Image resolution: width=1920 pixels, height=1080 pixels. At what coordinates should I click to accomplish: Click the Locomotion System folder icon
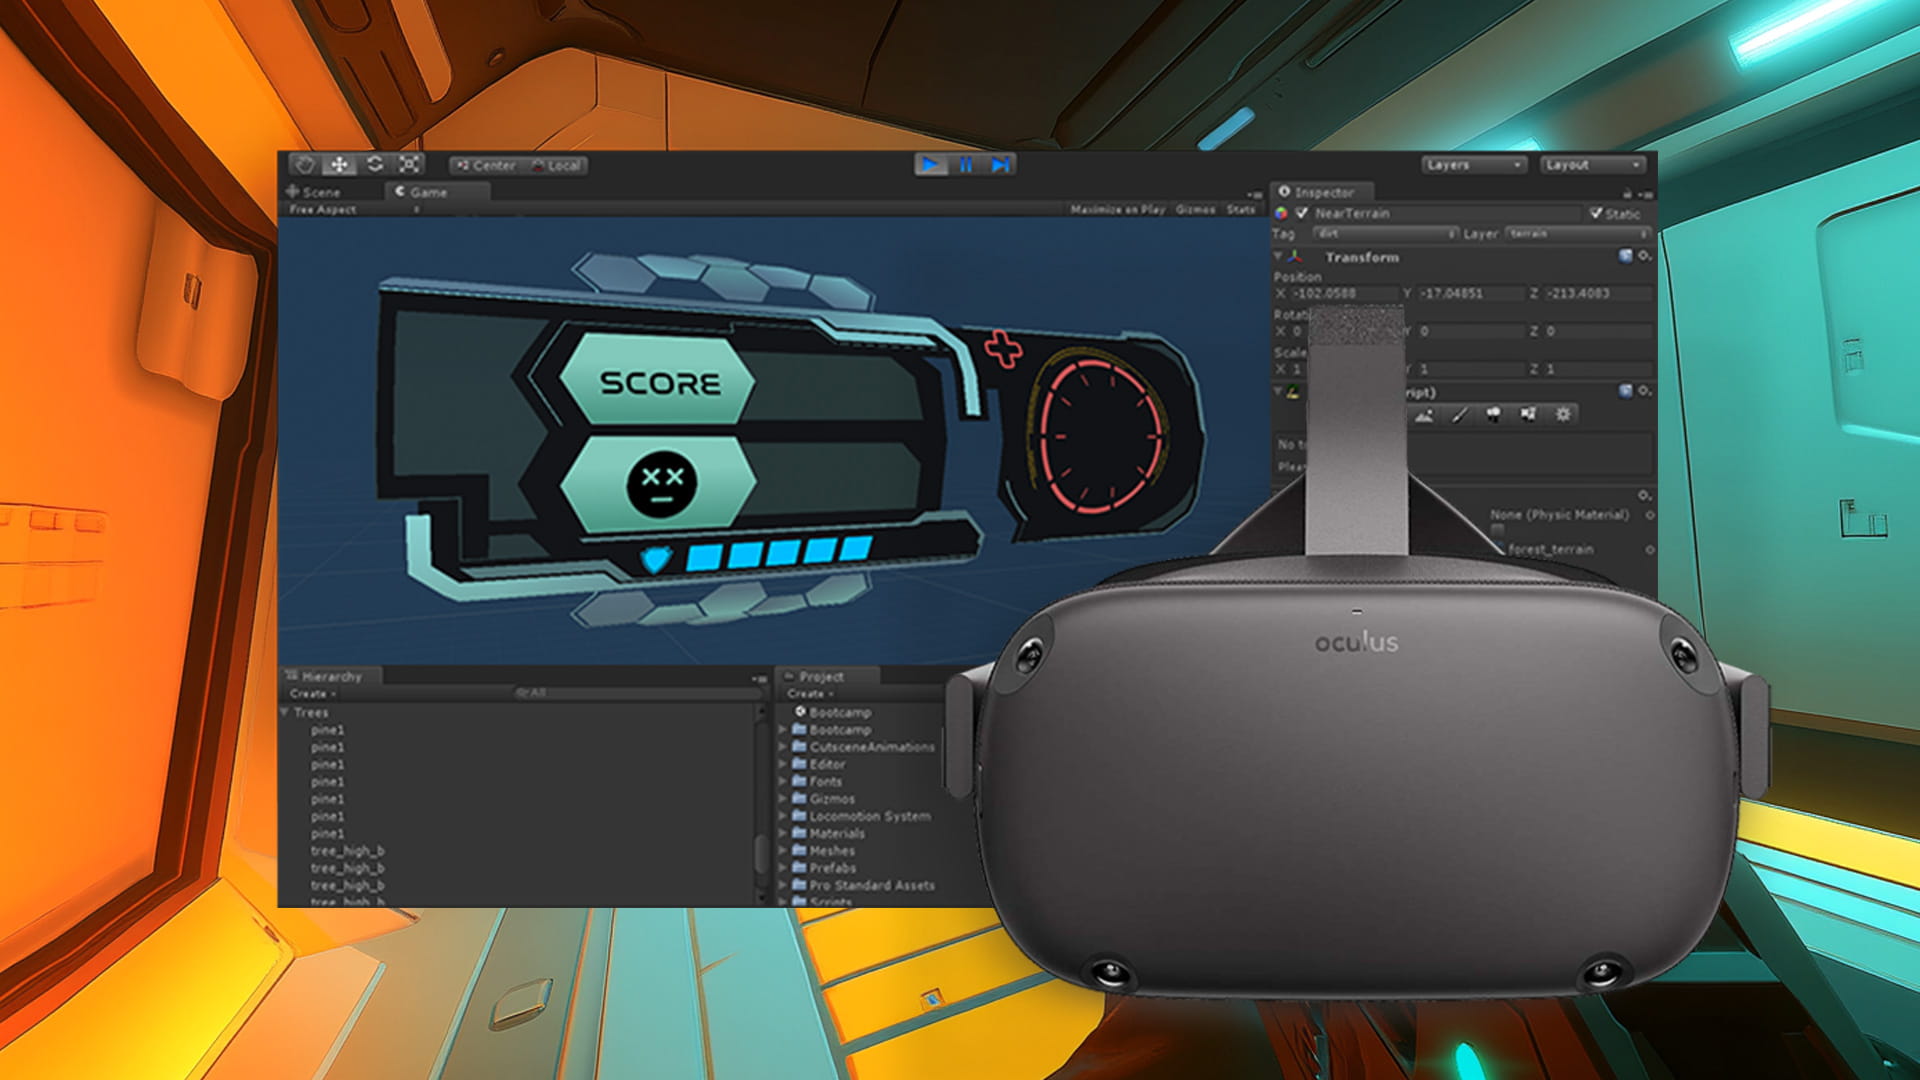click(799, 815)
